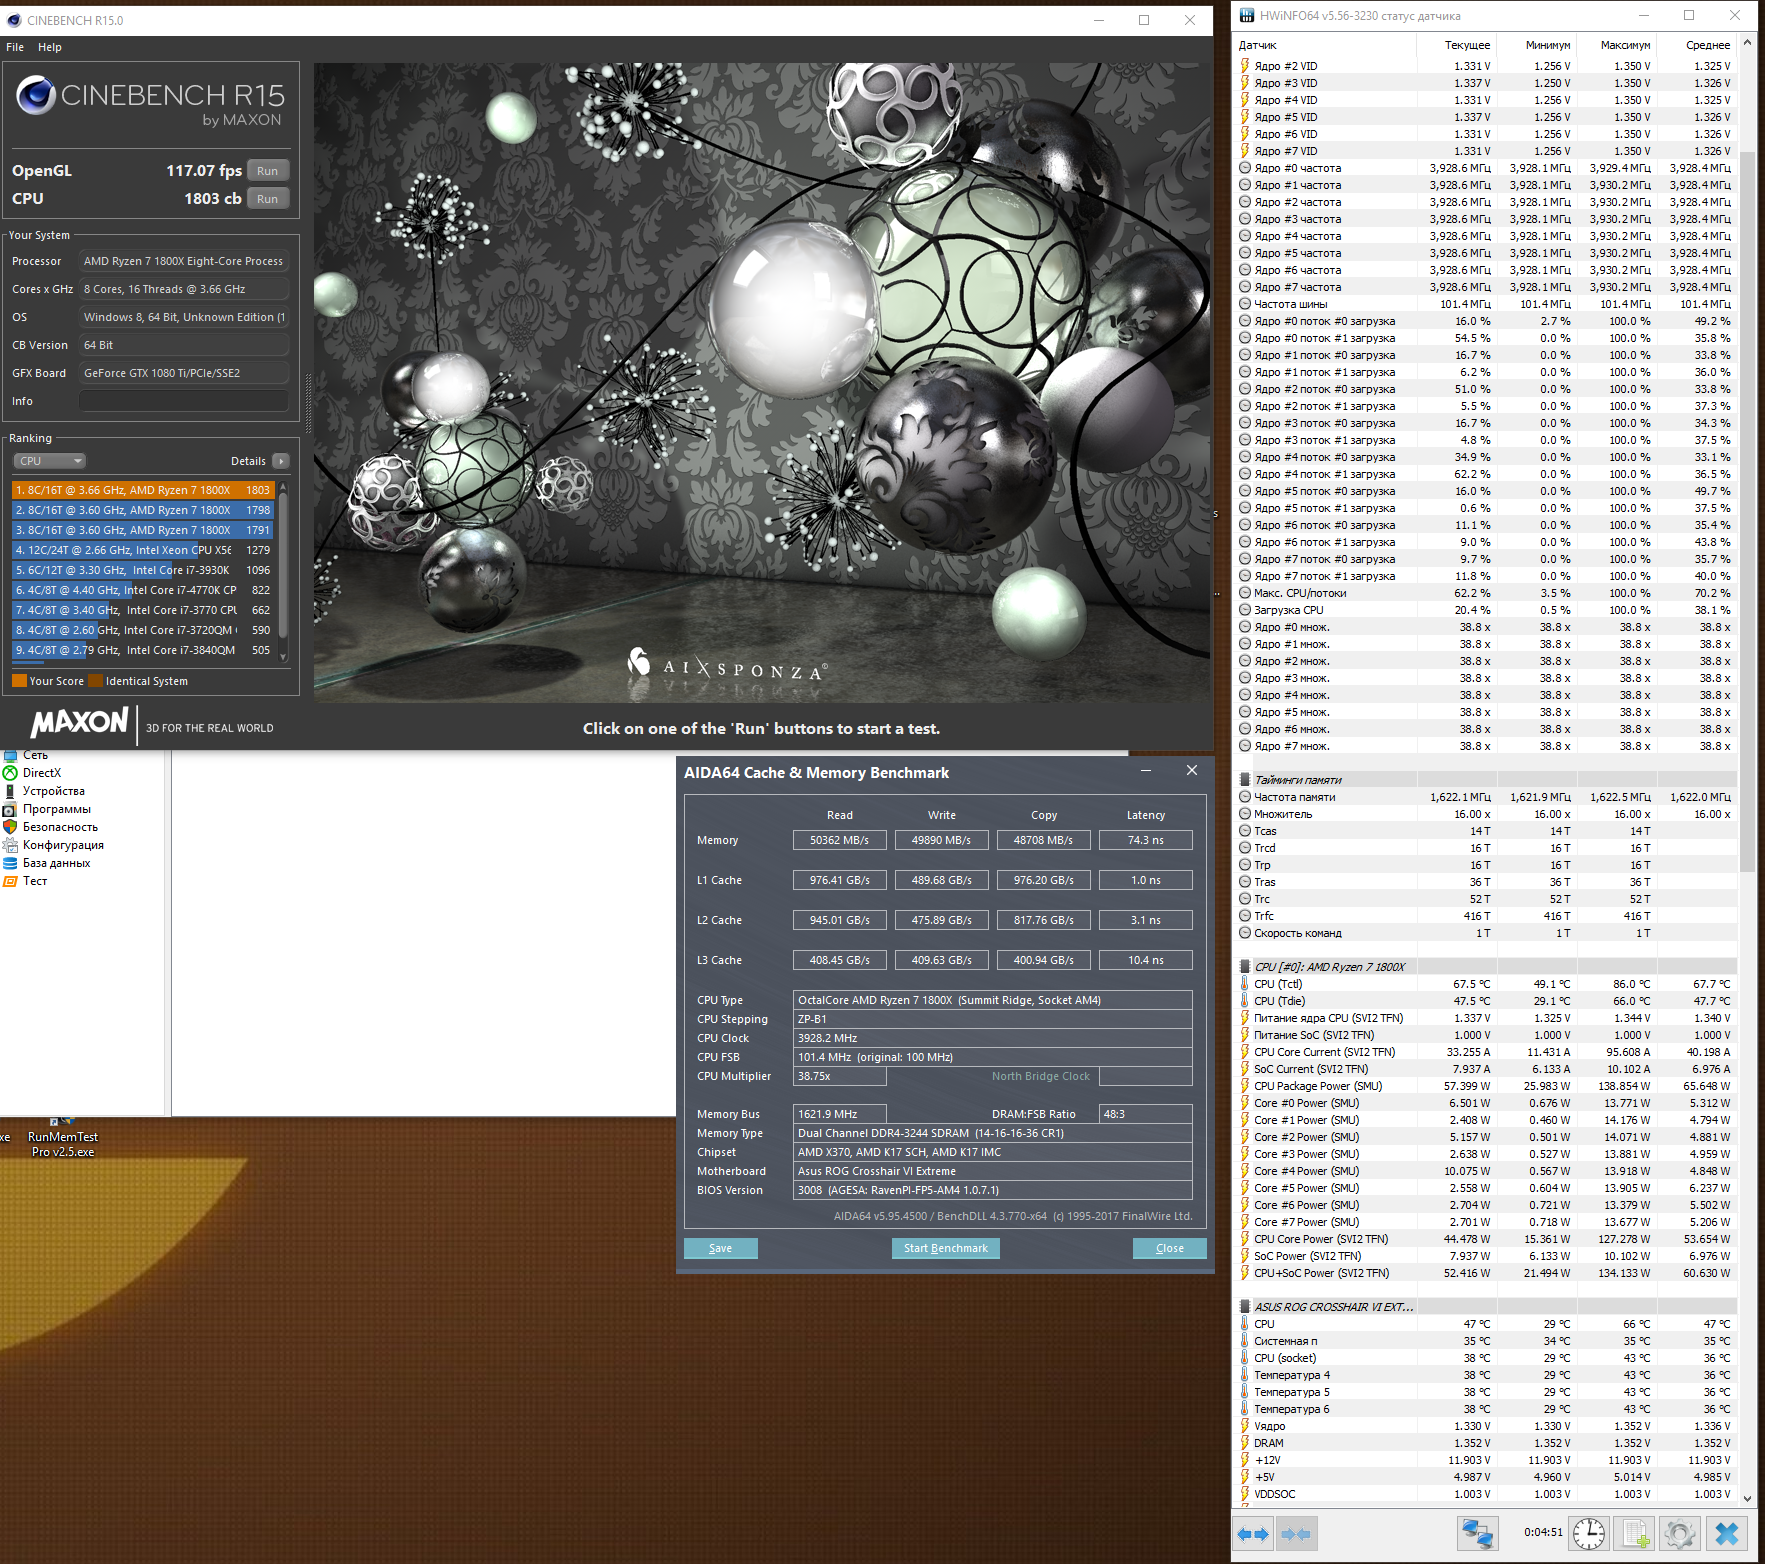Click Save in AIDA64 benchmark dialog

(721, 1248)
